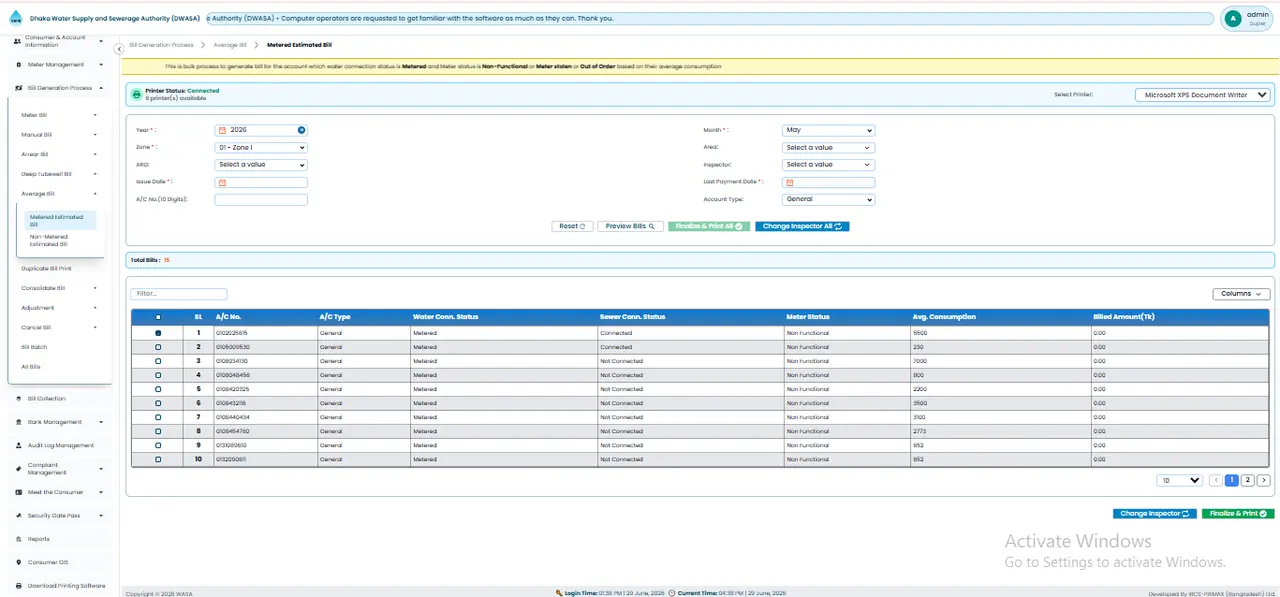
Task: Click the Meet the Consumer sidebar icon
Action: coord(18,492)
